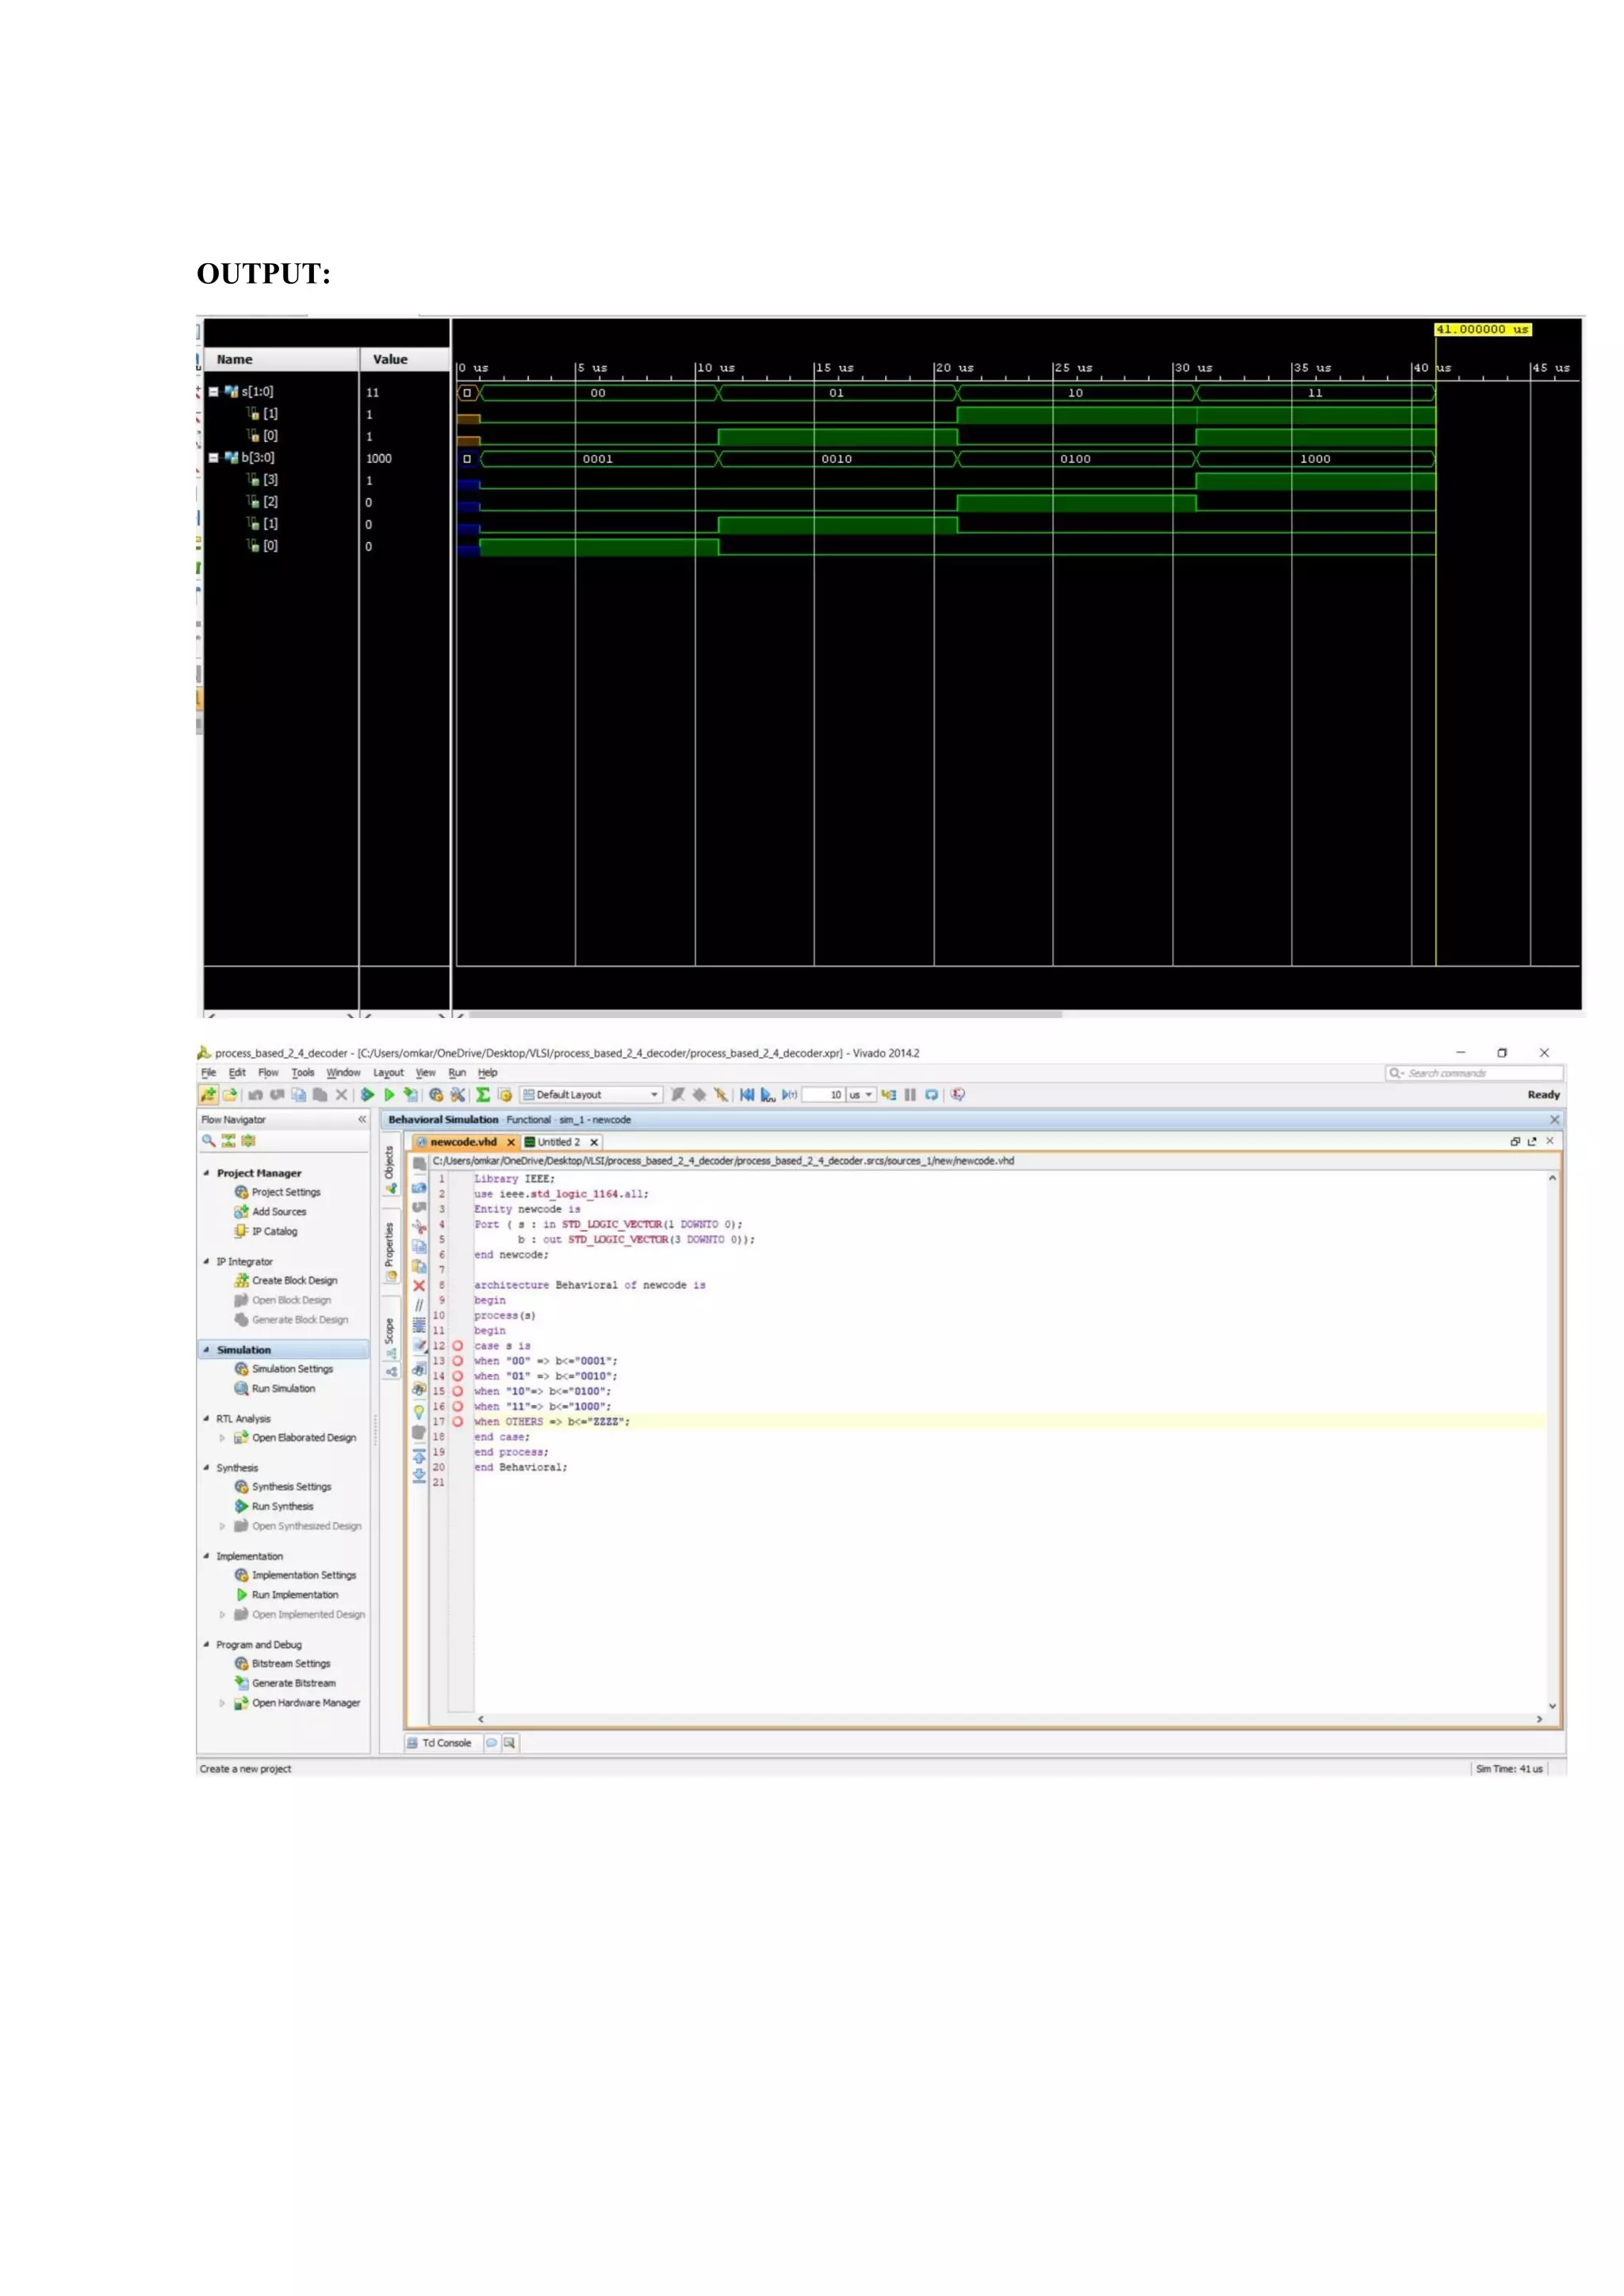Click the waveform horizontal scrollbar
Viewport: 1624px width, 2296px height.
[x=765, y=1014]
